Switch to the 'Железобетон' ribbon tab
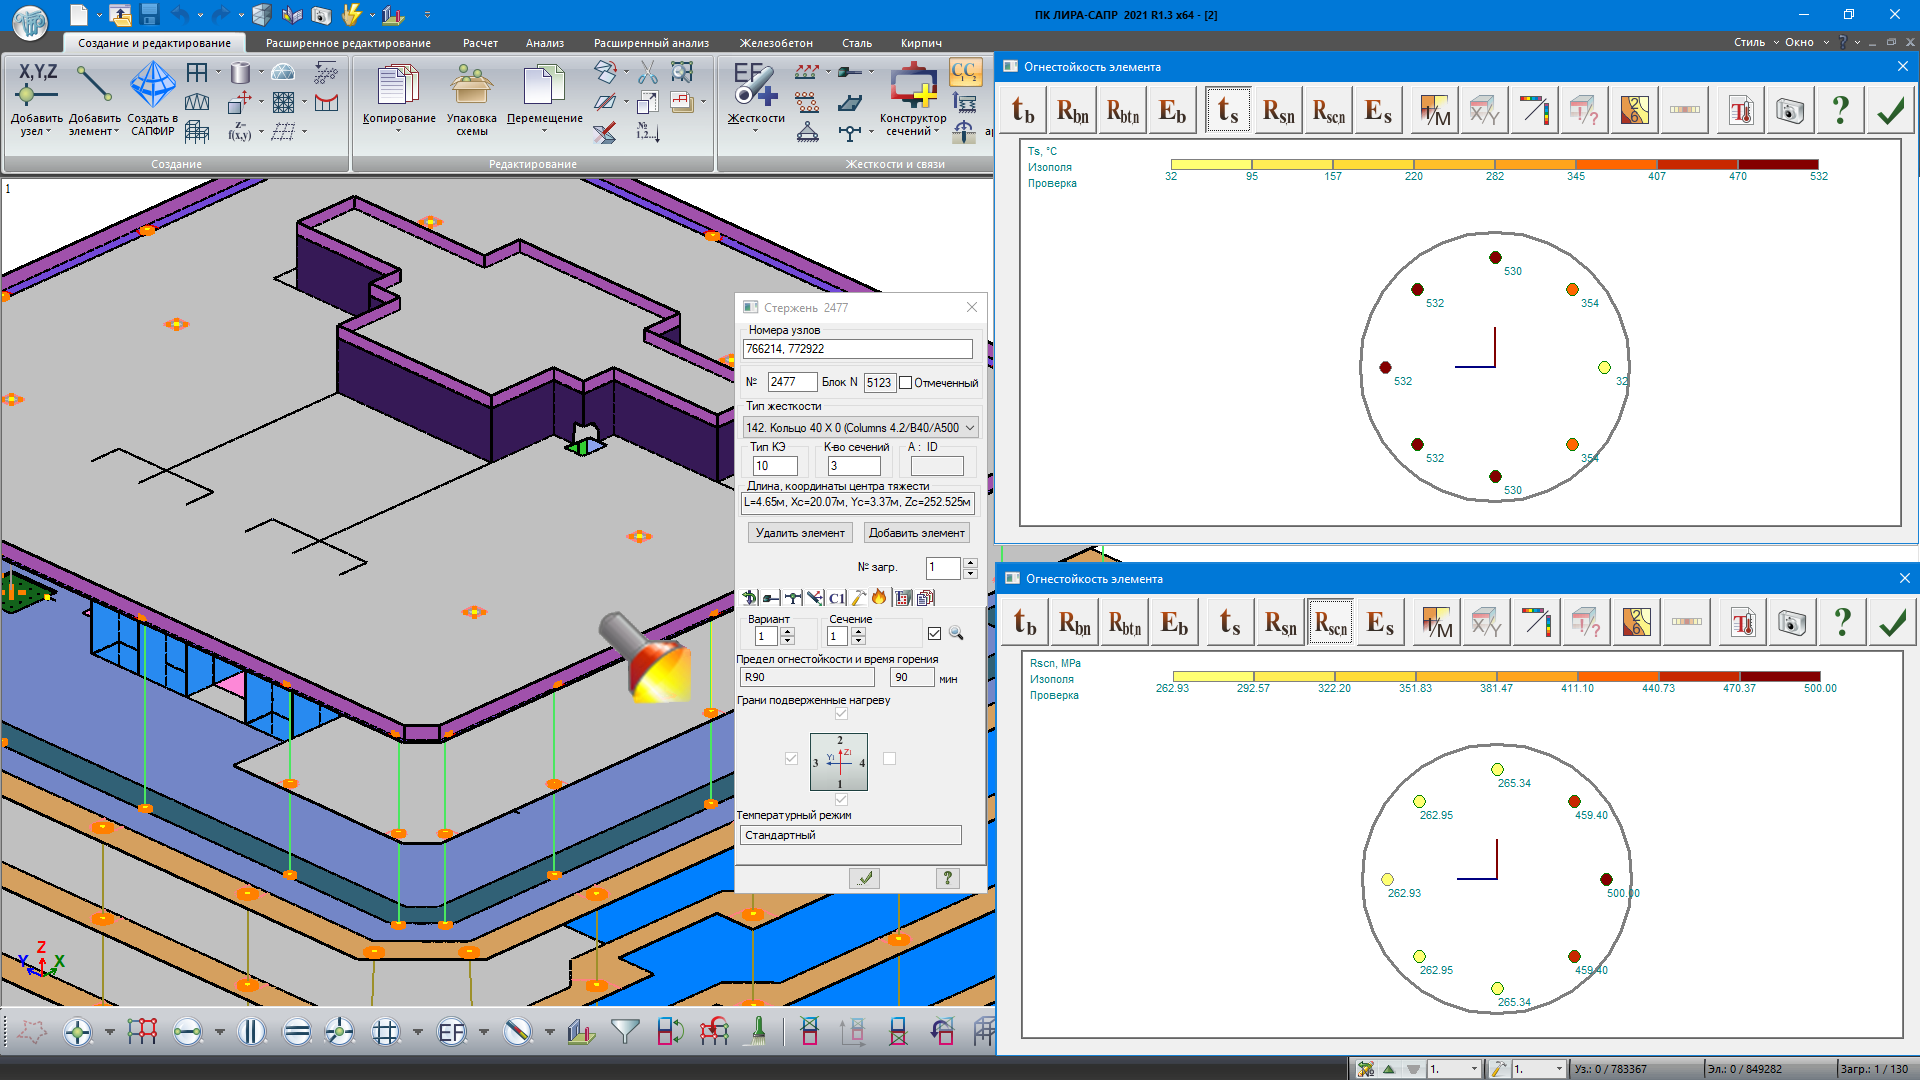Screen dimensions: 1920x1080 pos(775,43)
